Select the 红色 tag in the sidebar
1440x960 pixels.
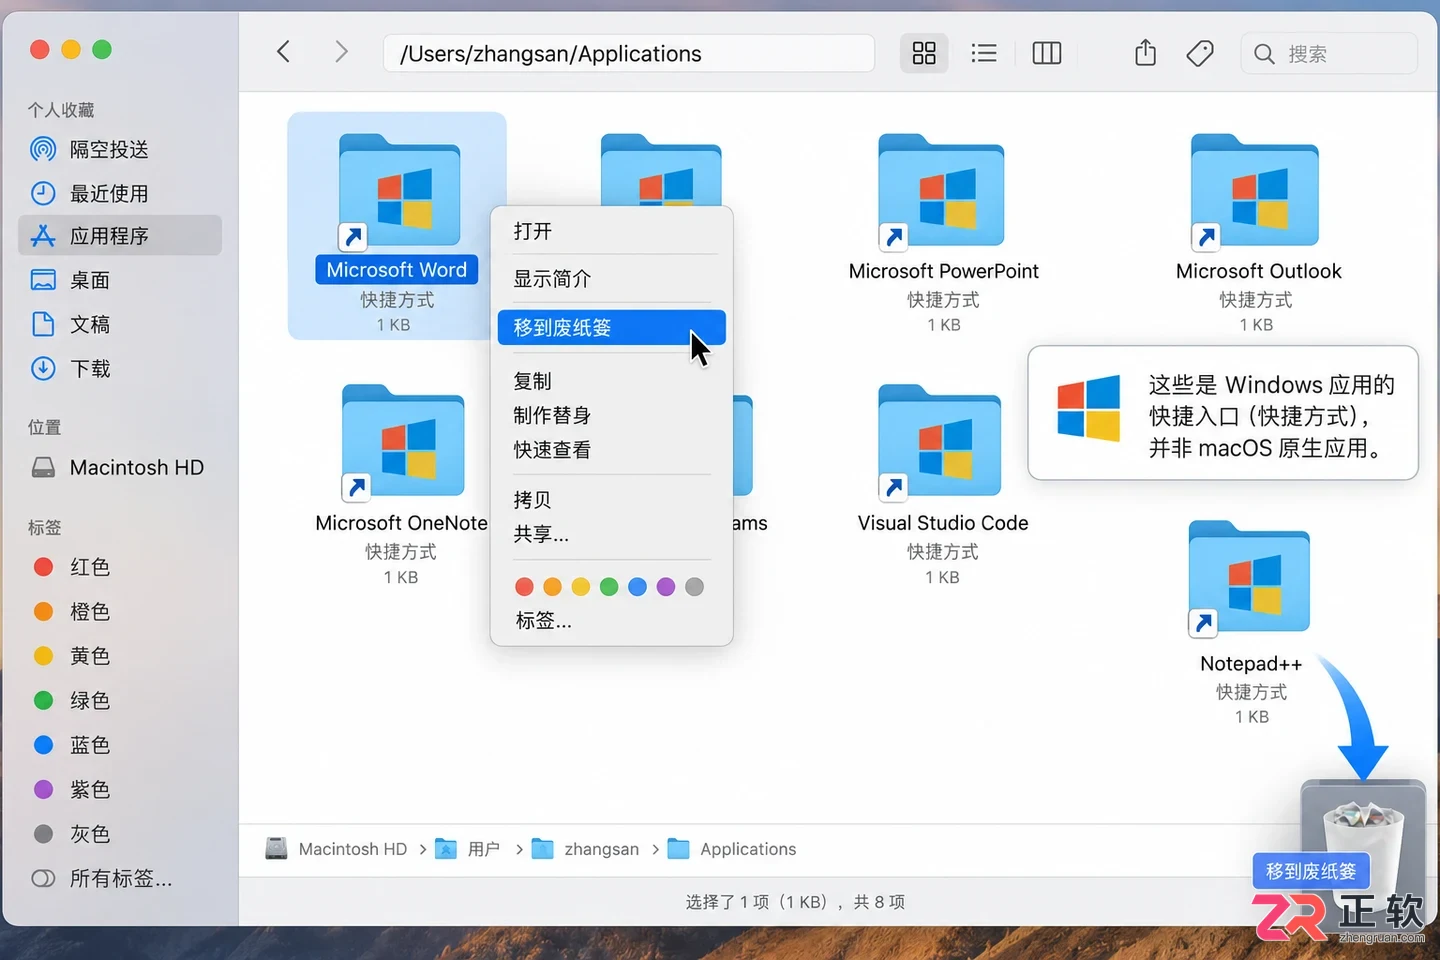[x=120, y=567]
